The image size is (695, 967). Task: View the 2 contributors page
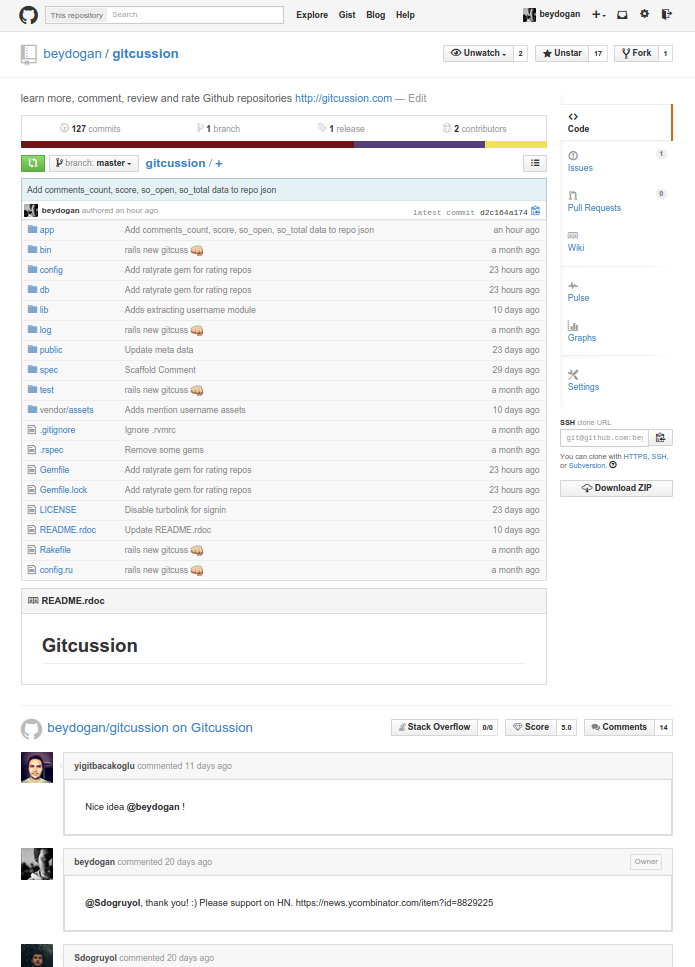(x=474, y=128)
